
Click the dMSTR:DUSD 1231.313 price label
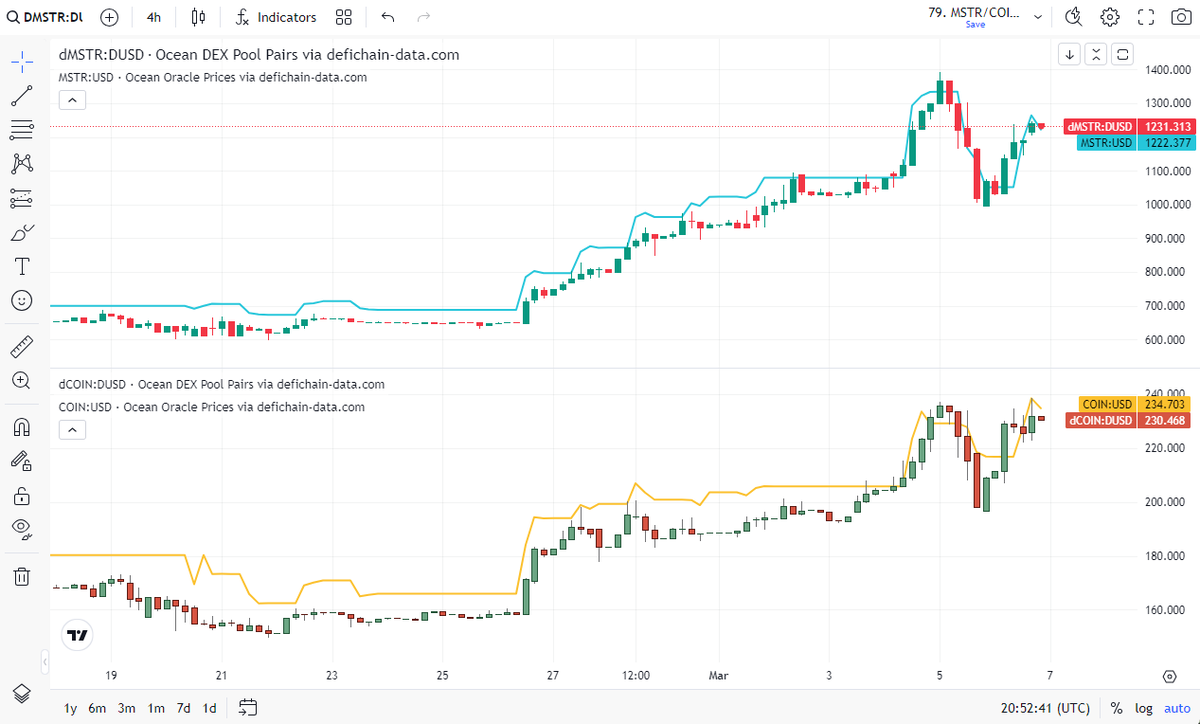[1130, 127]
